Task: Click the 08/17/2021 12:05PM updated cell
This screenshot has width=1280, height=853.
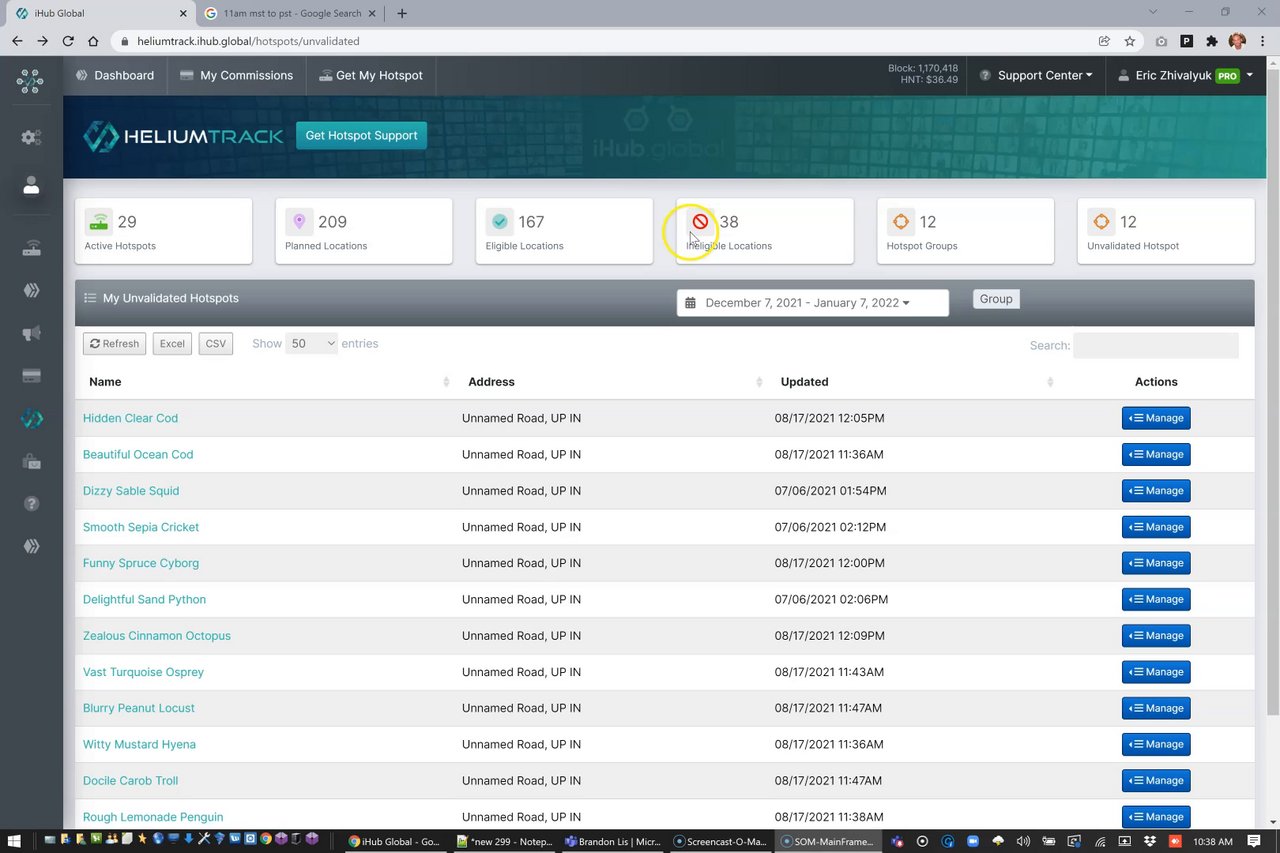Action: 829,418
